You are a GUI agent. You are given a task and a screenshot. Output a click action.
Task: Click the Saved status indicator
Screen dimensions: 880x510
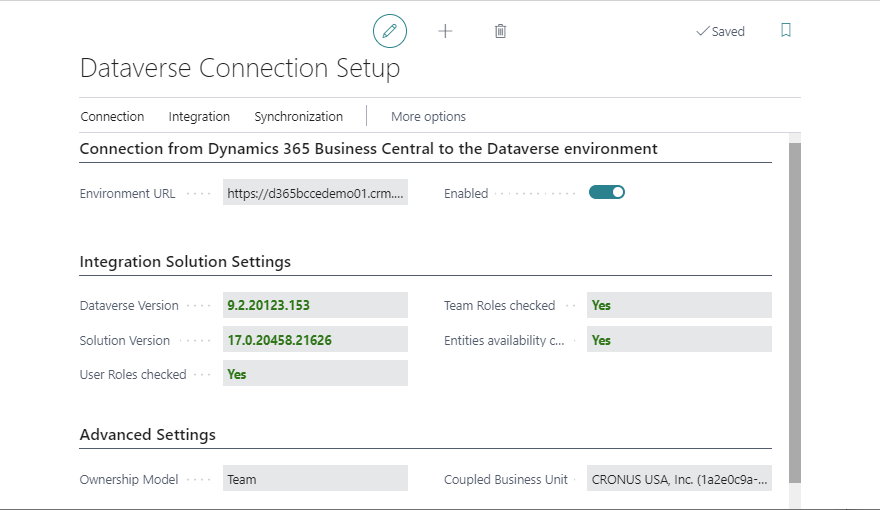coord(721,31)
